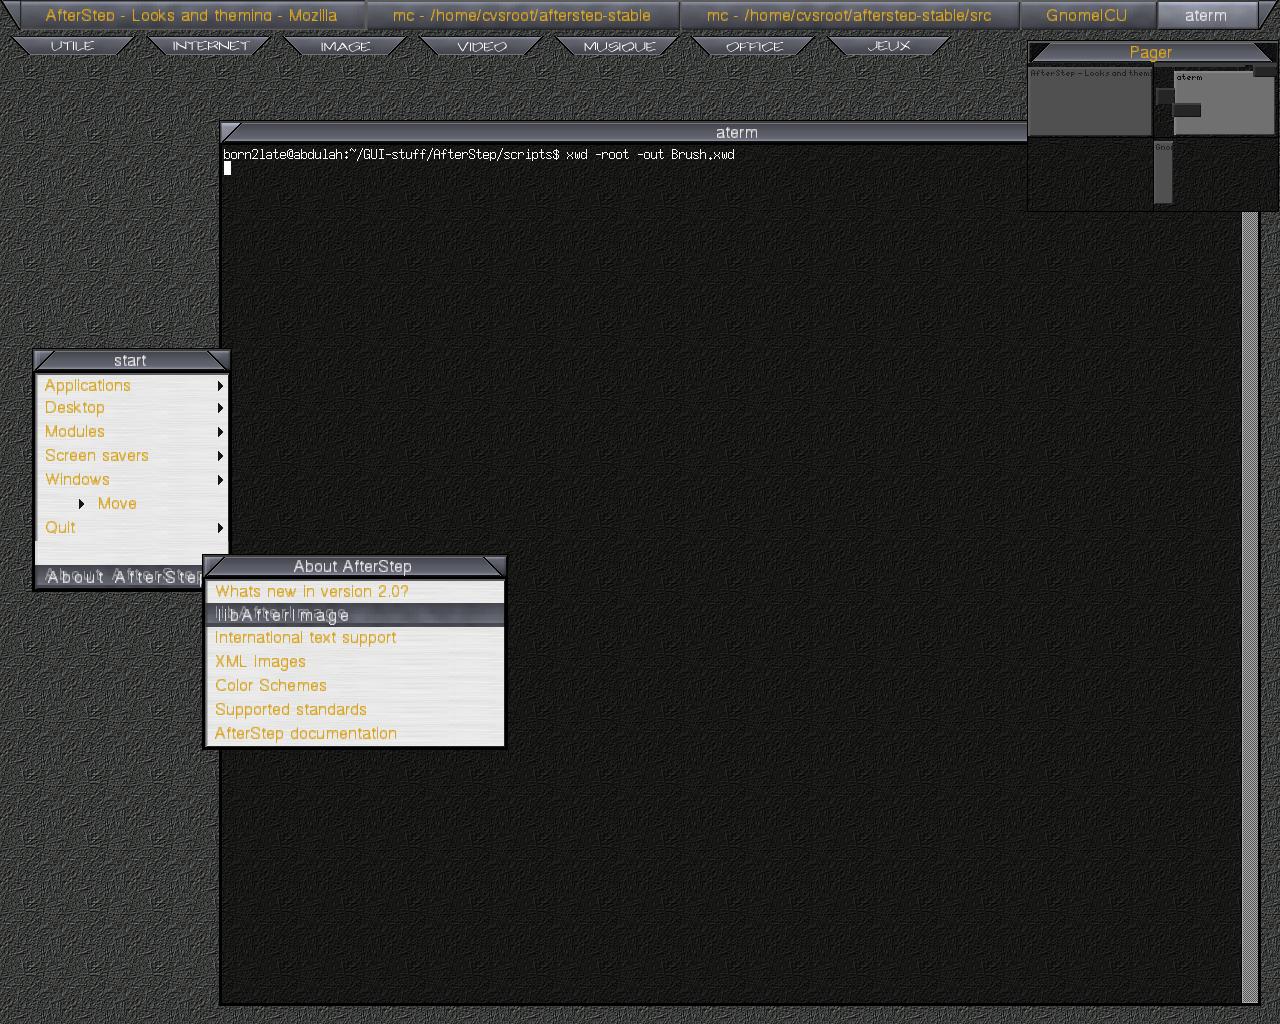Open AfterStep documentation menu item
The height and width of the screenshot is (1024, 1280).
[x=355, y=734]
